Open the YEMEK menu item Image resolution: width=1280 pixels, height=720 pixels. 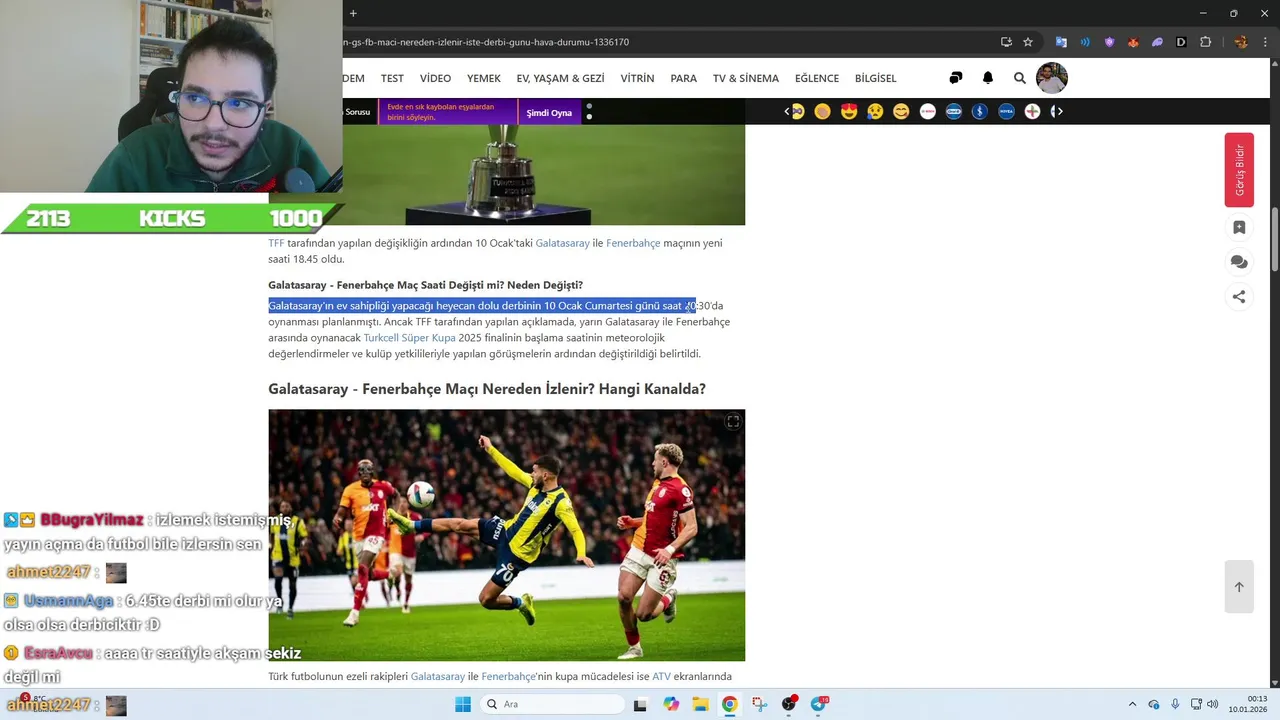pos(484,78)
